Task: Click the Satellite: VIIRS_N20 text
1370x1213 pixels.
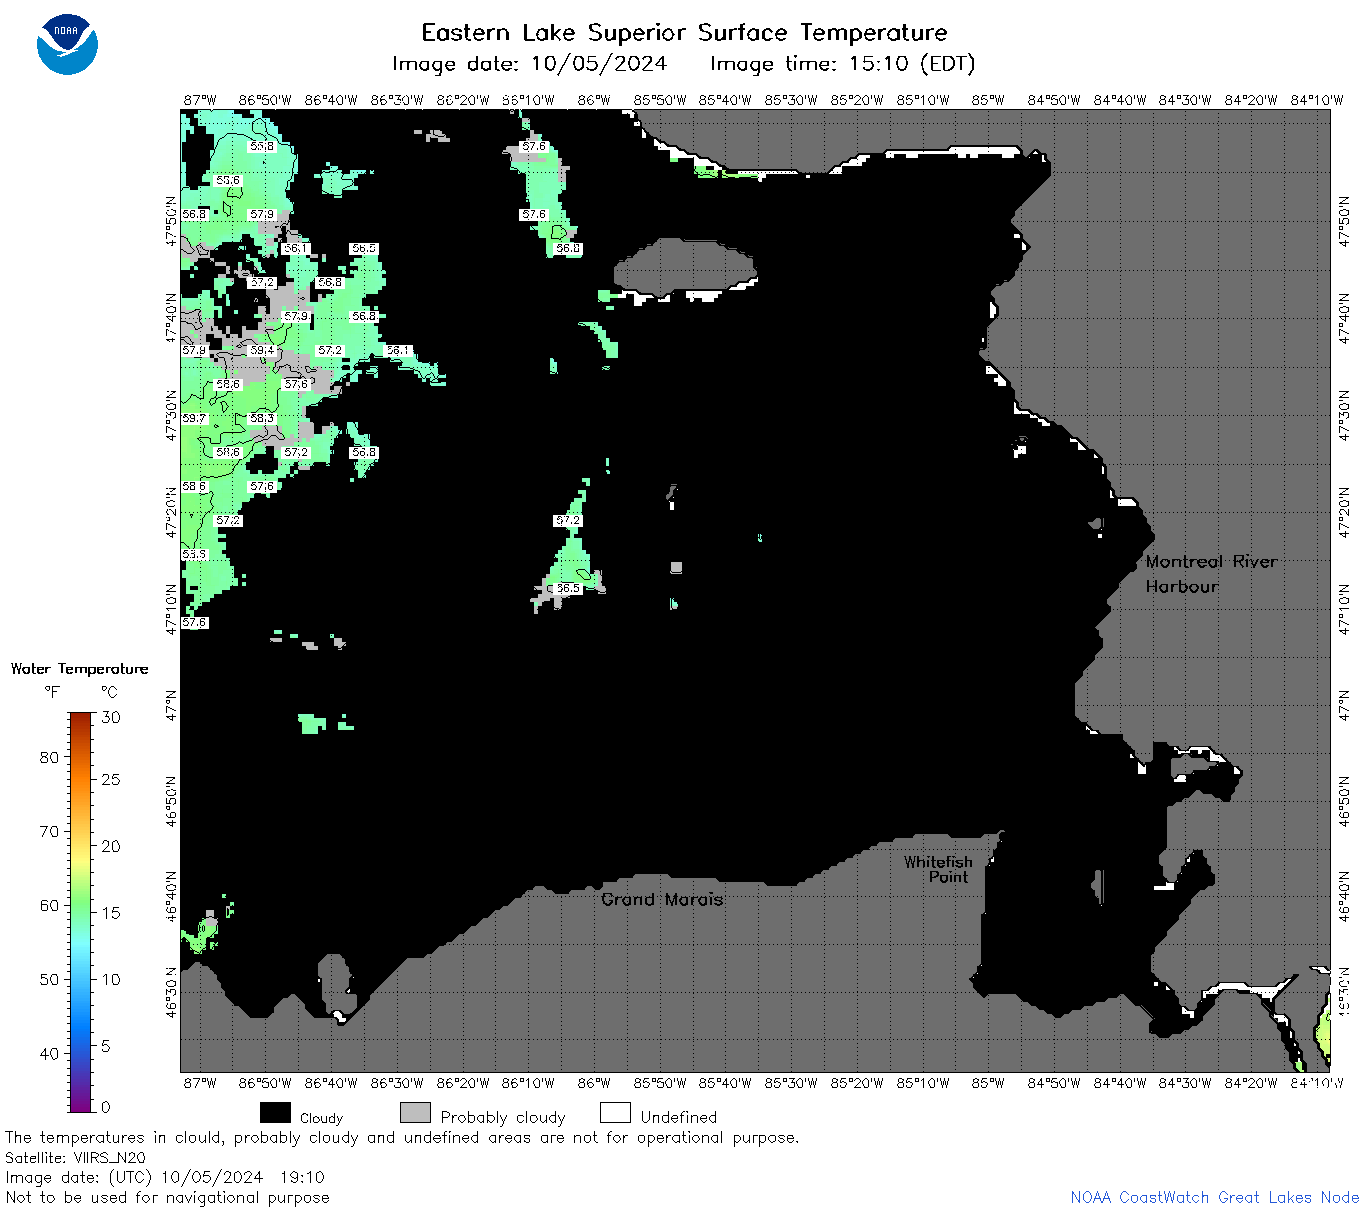Action: [75, 1157]
